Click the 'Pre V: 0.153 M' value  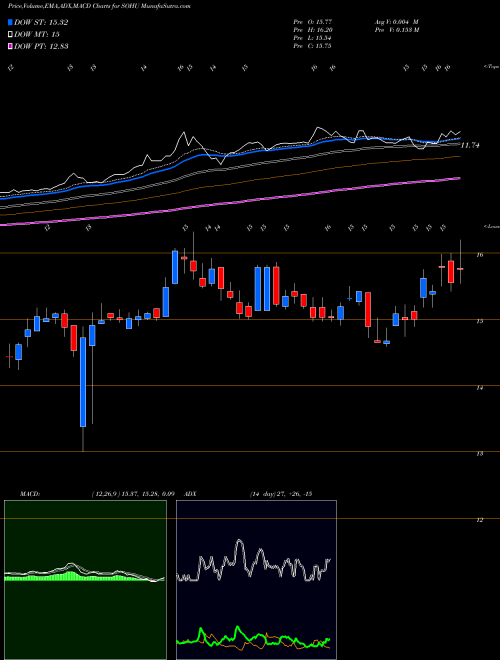click(x=396, y=30)
